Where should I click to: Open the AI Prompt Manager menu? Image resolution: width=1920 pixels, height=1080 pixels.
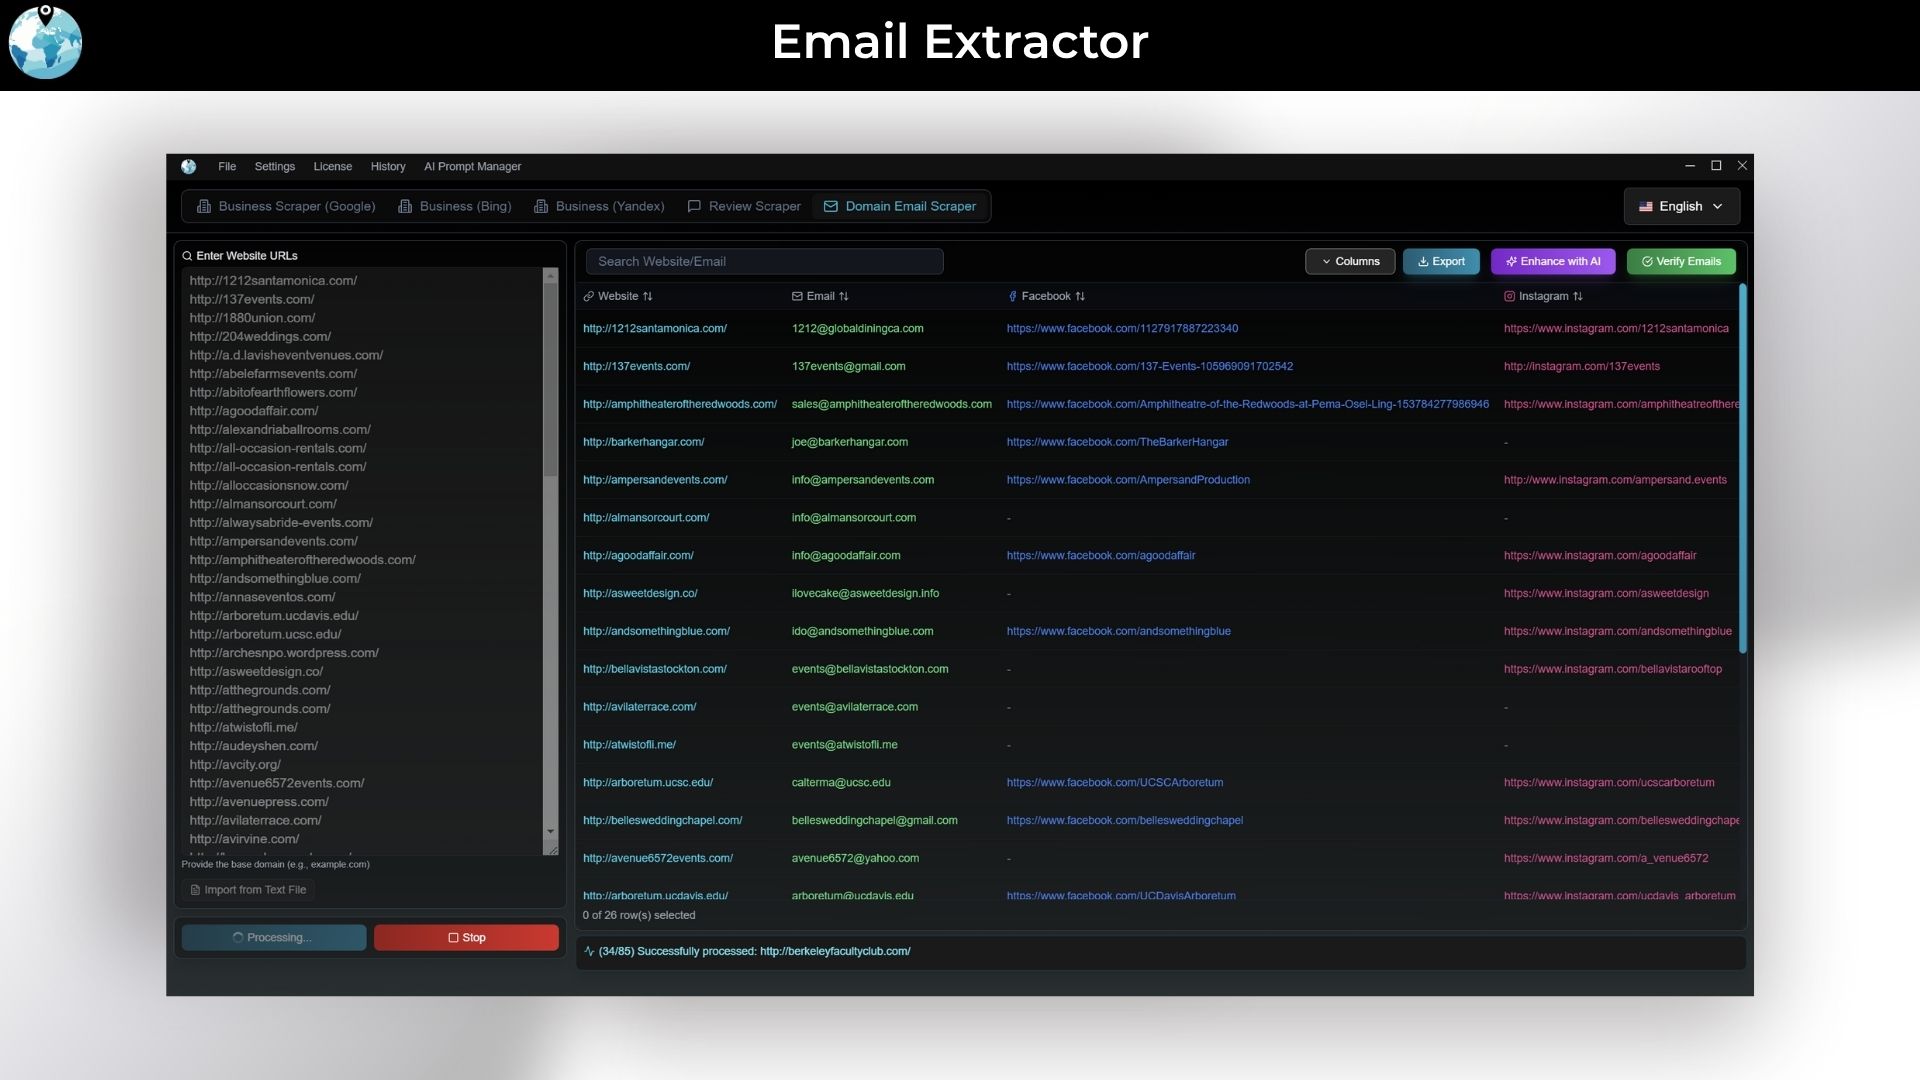tap(472, 167)
